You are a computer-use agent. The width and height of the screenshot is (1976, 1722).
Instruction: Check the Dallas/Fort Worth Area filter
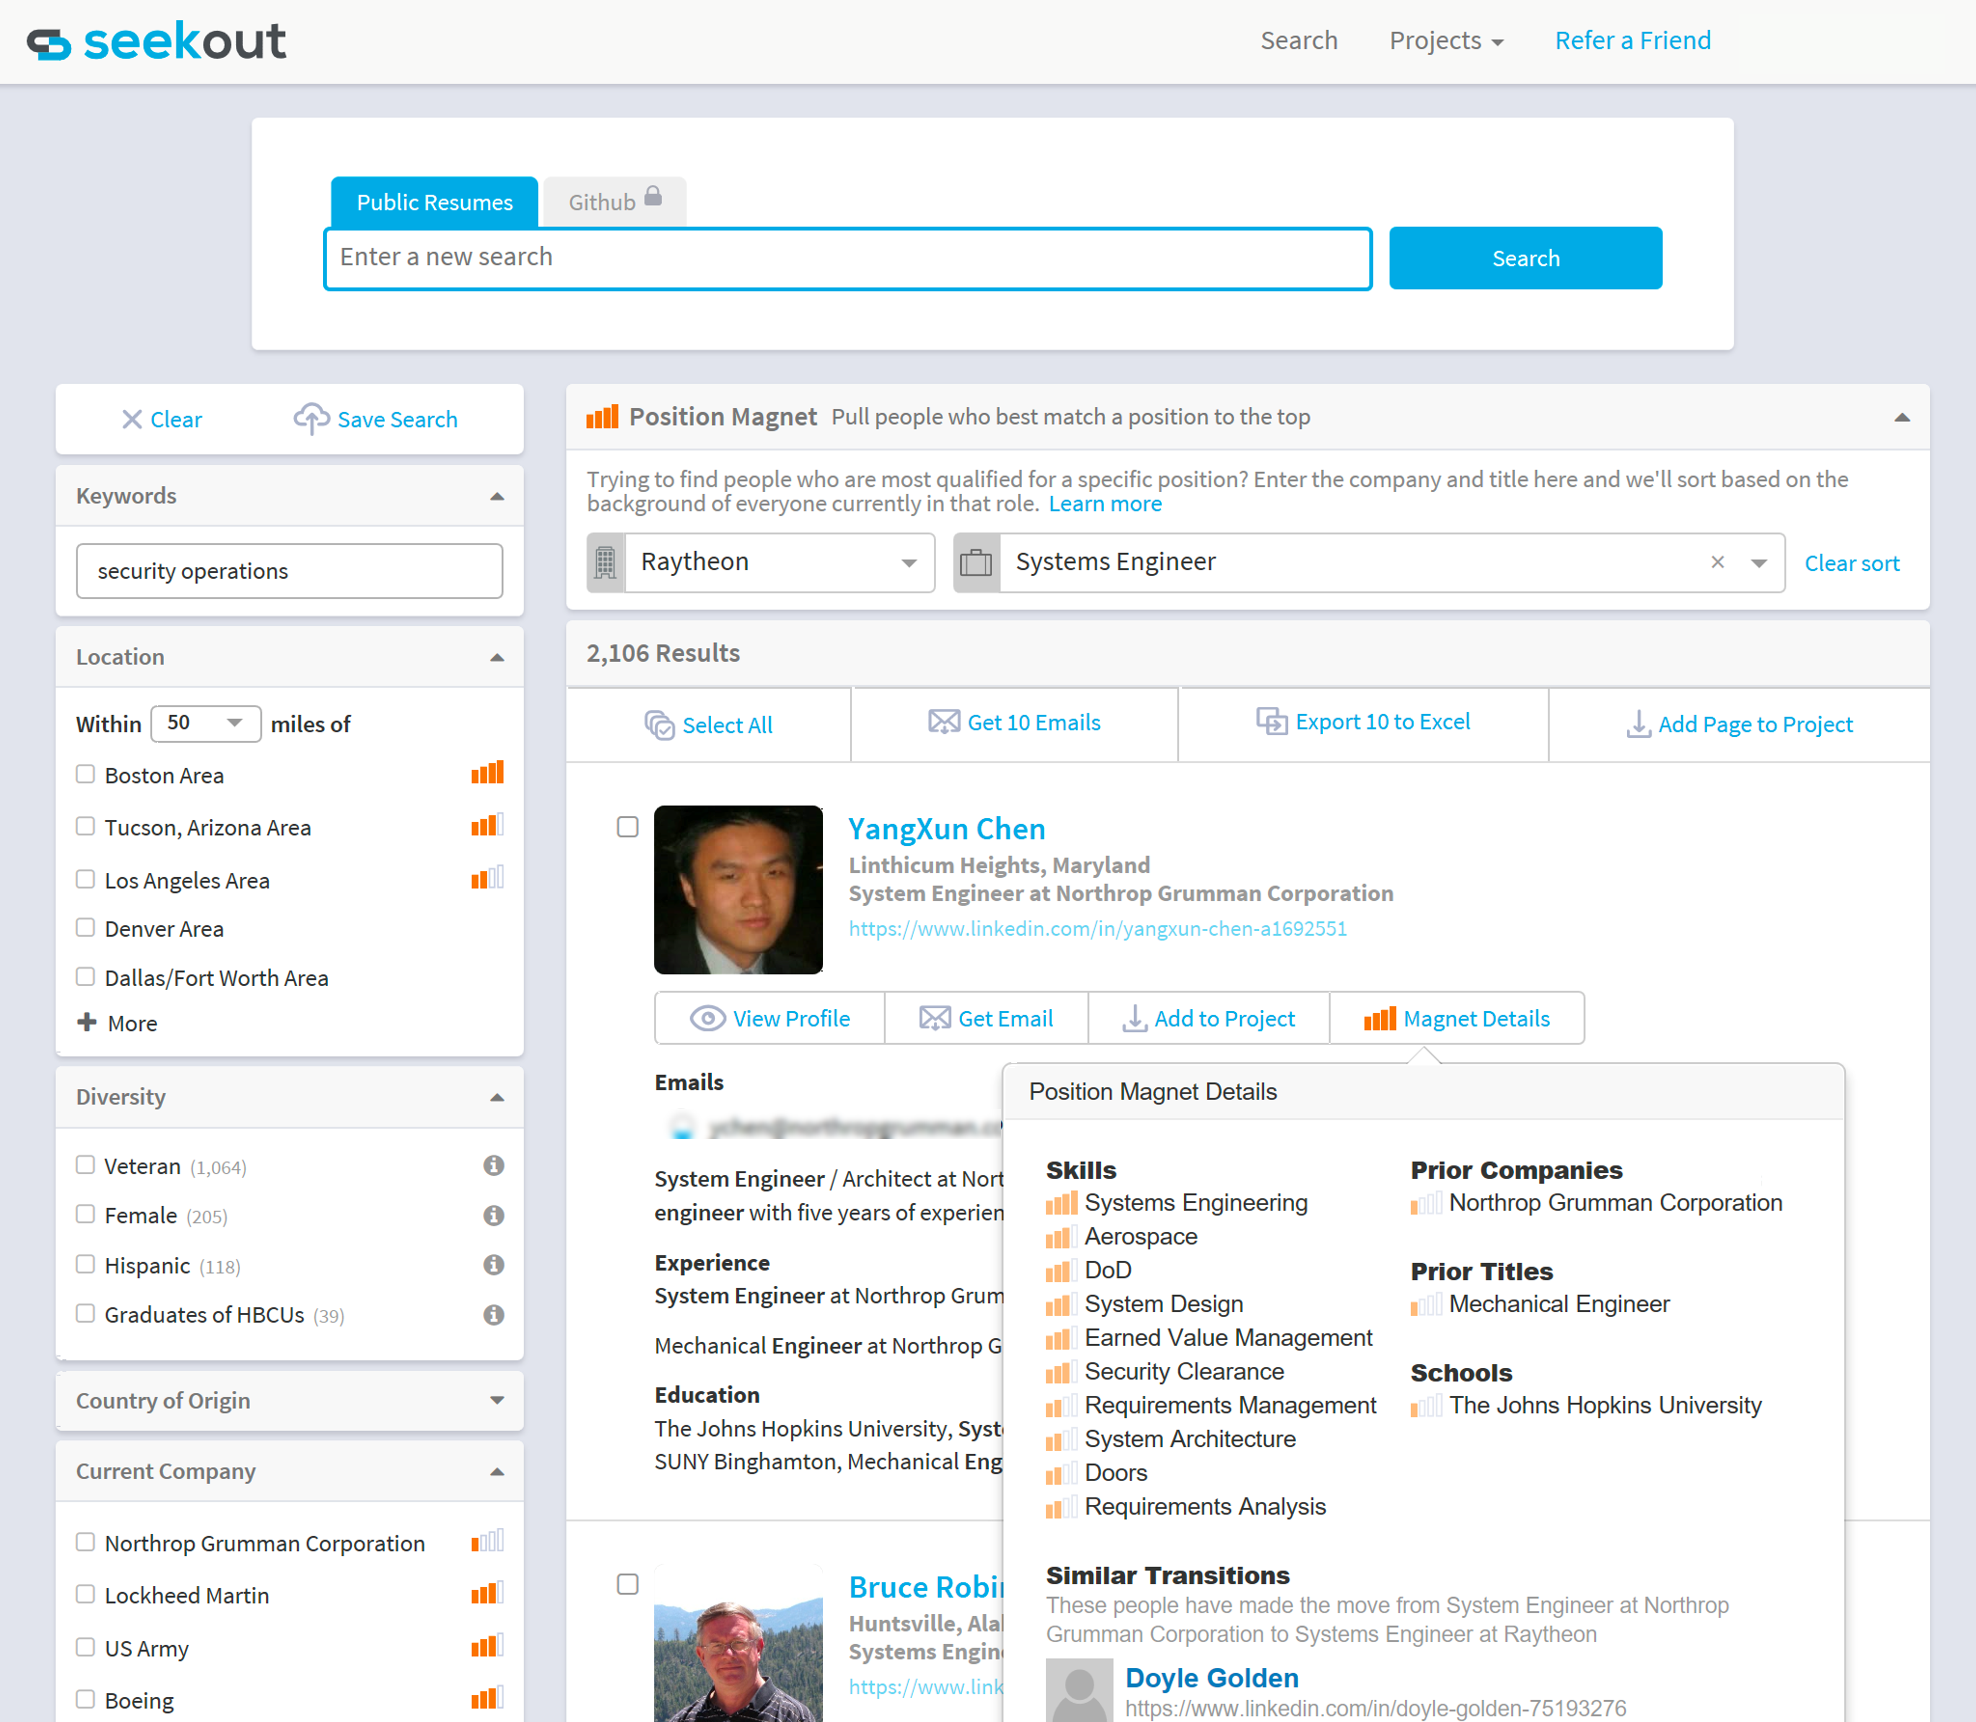[x=86, y=976]
